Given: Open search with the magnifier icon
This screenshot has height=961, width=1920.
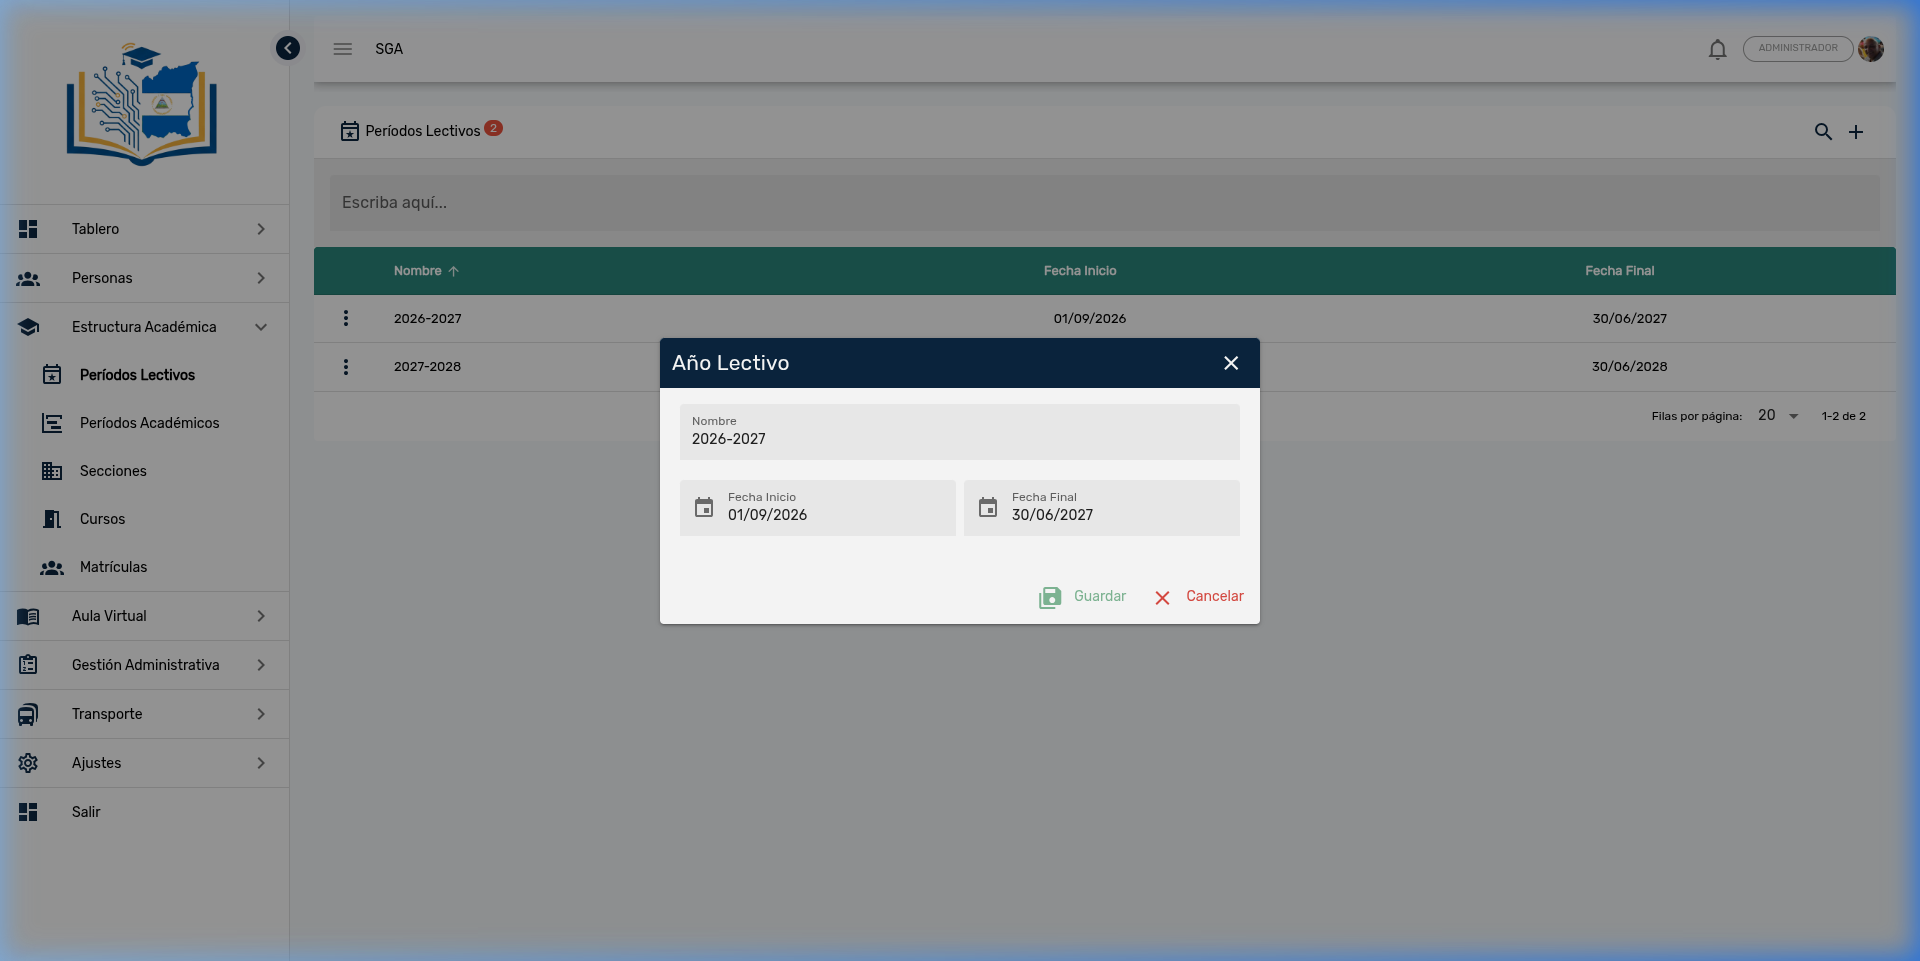Looking at the screenshot, I should (x=1823, y=132).
